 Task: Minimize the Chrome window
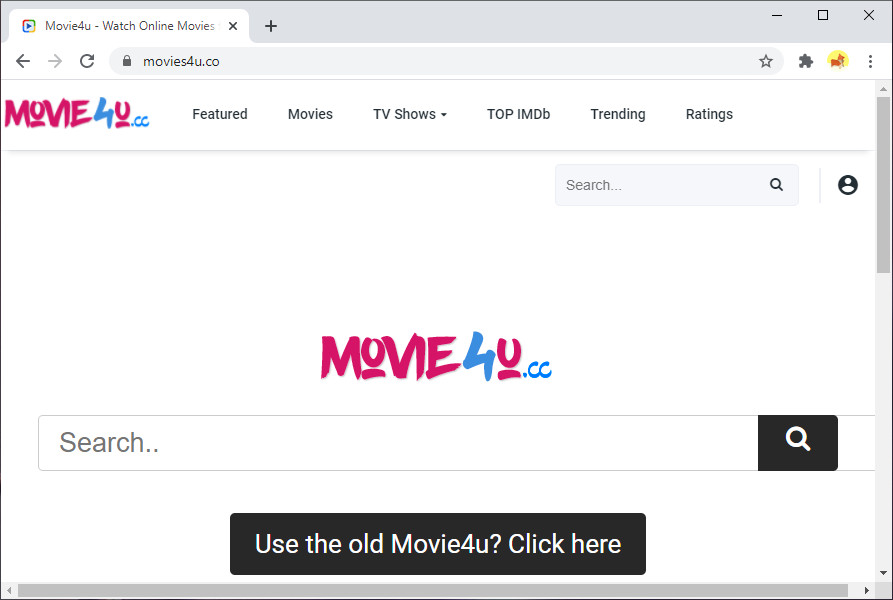777,15
